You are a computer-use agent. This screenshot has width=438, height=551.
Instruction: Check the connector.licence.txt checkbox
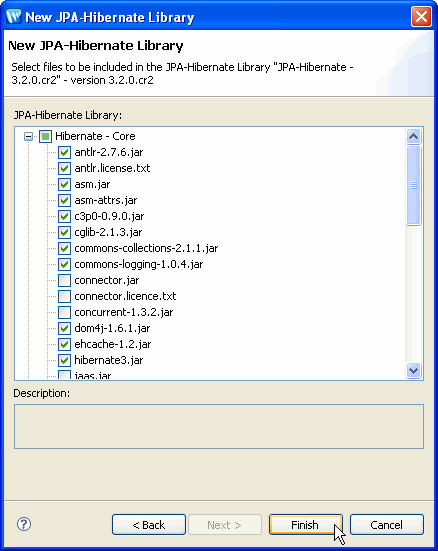[x=64, y=296]
